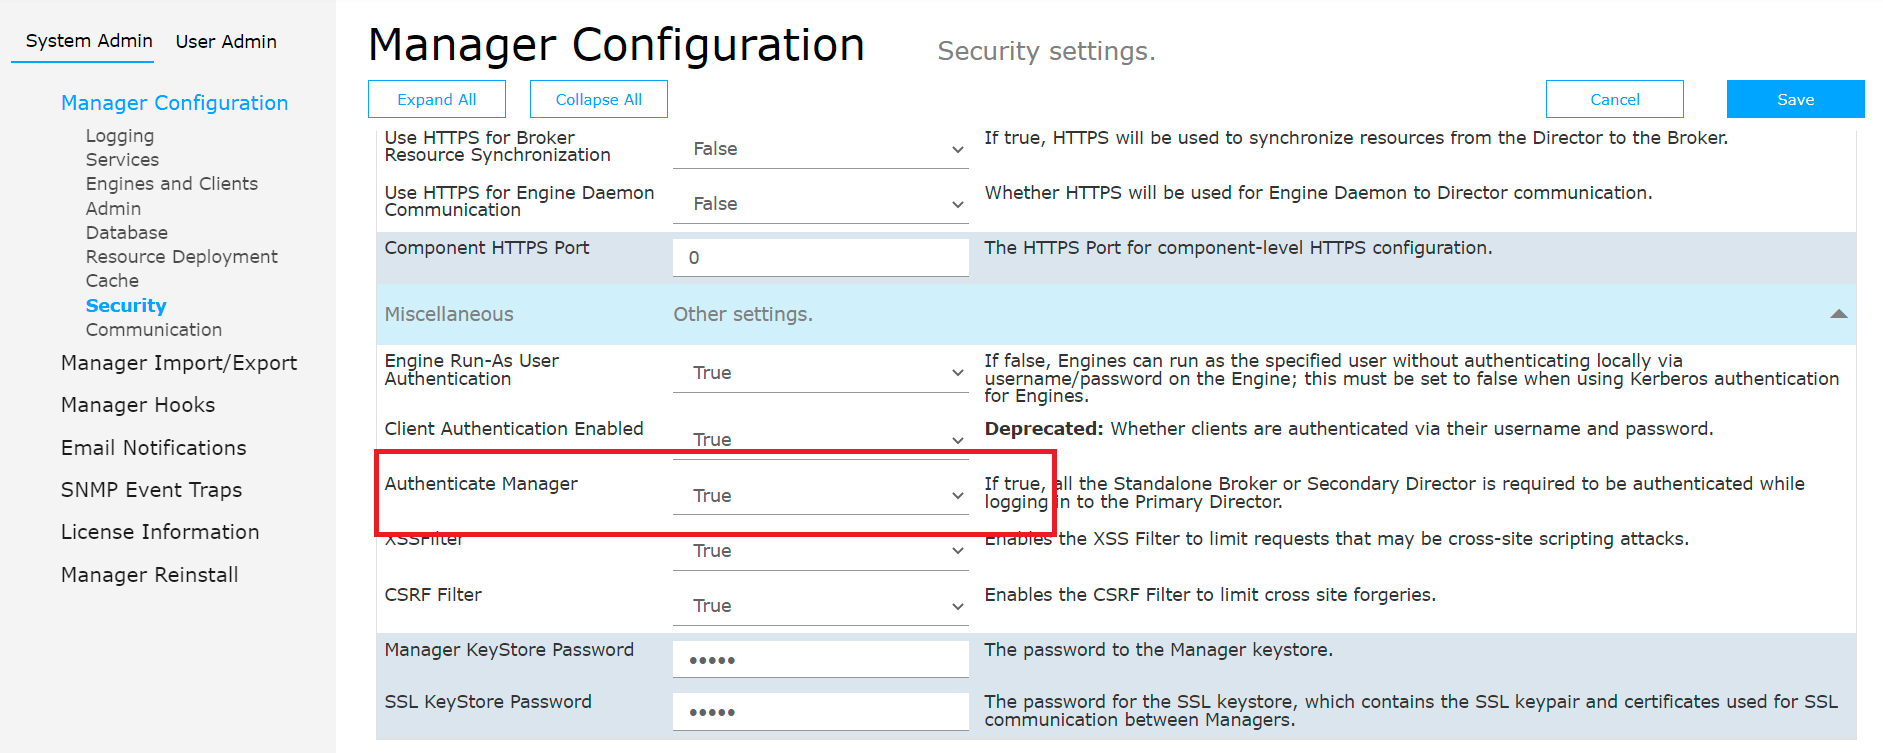Open the License Information page

[x=160, y=532]
